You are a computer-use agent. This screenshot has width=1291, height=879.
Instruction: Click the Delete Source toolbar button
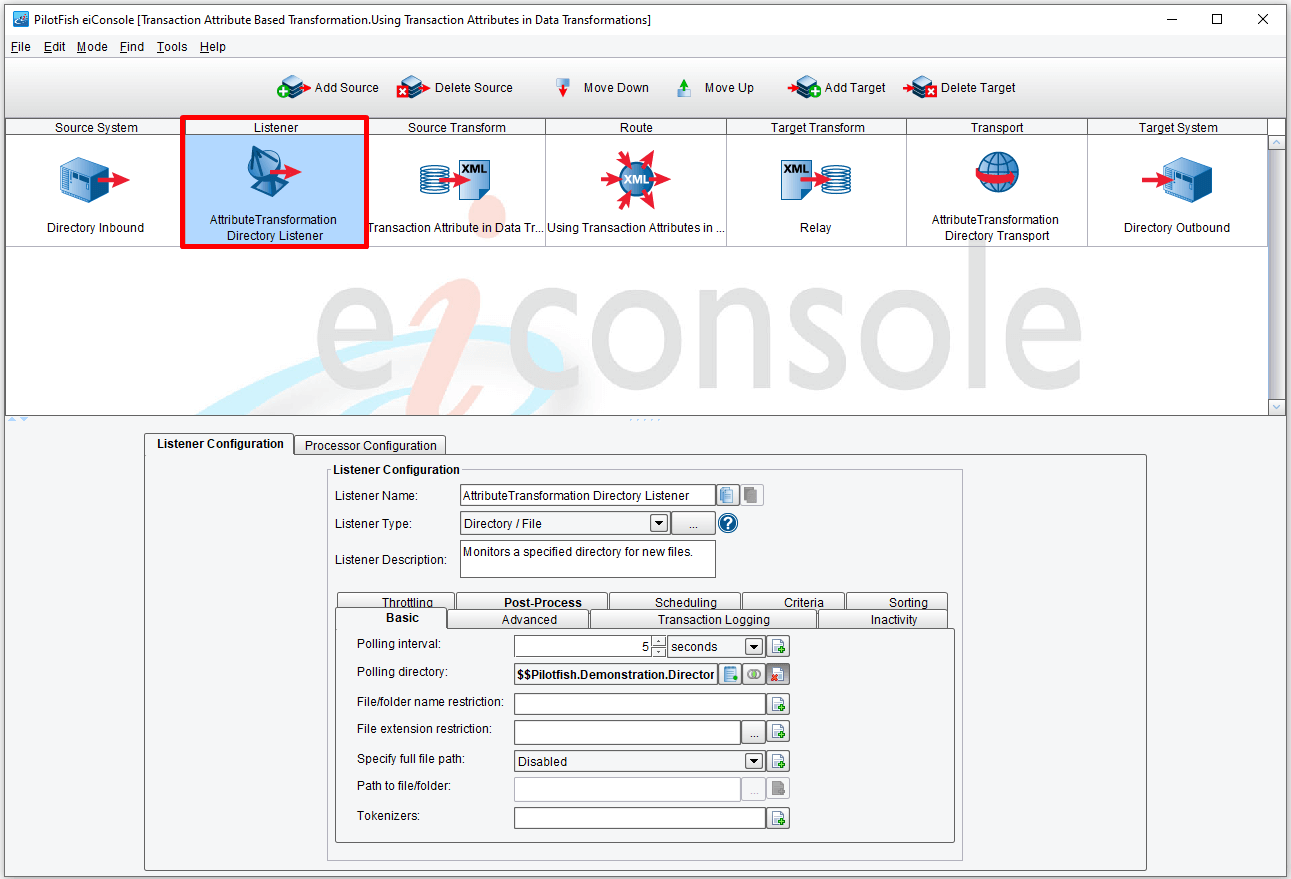pyautogui.click(x=455, y=88)
